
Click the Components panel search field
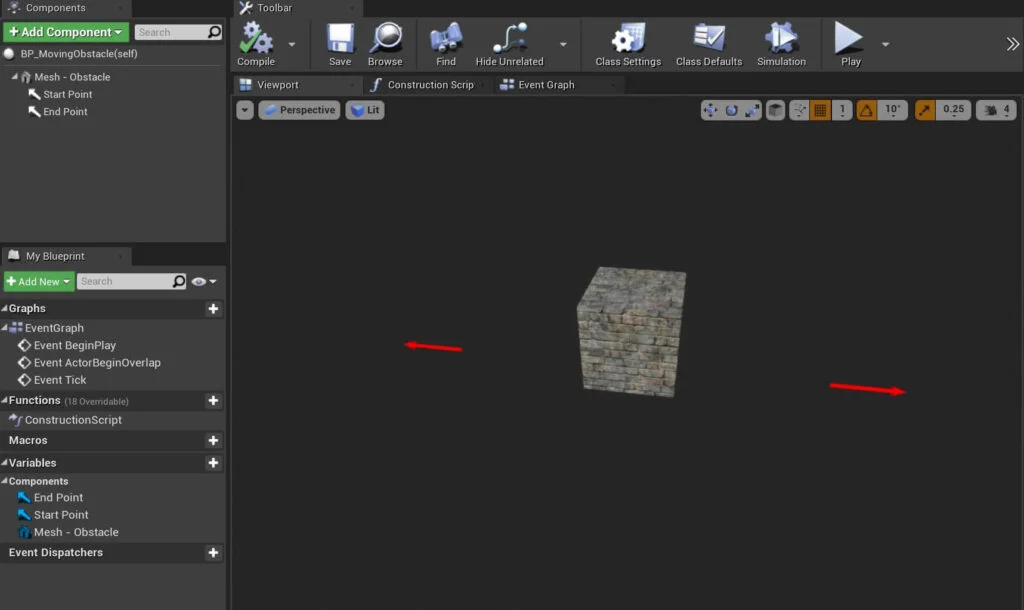(x=170, y=32)
